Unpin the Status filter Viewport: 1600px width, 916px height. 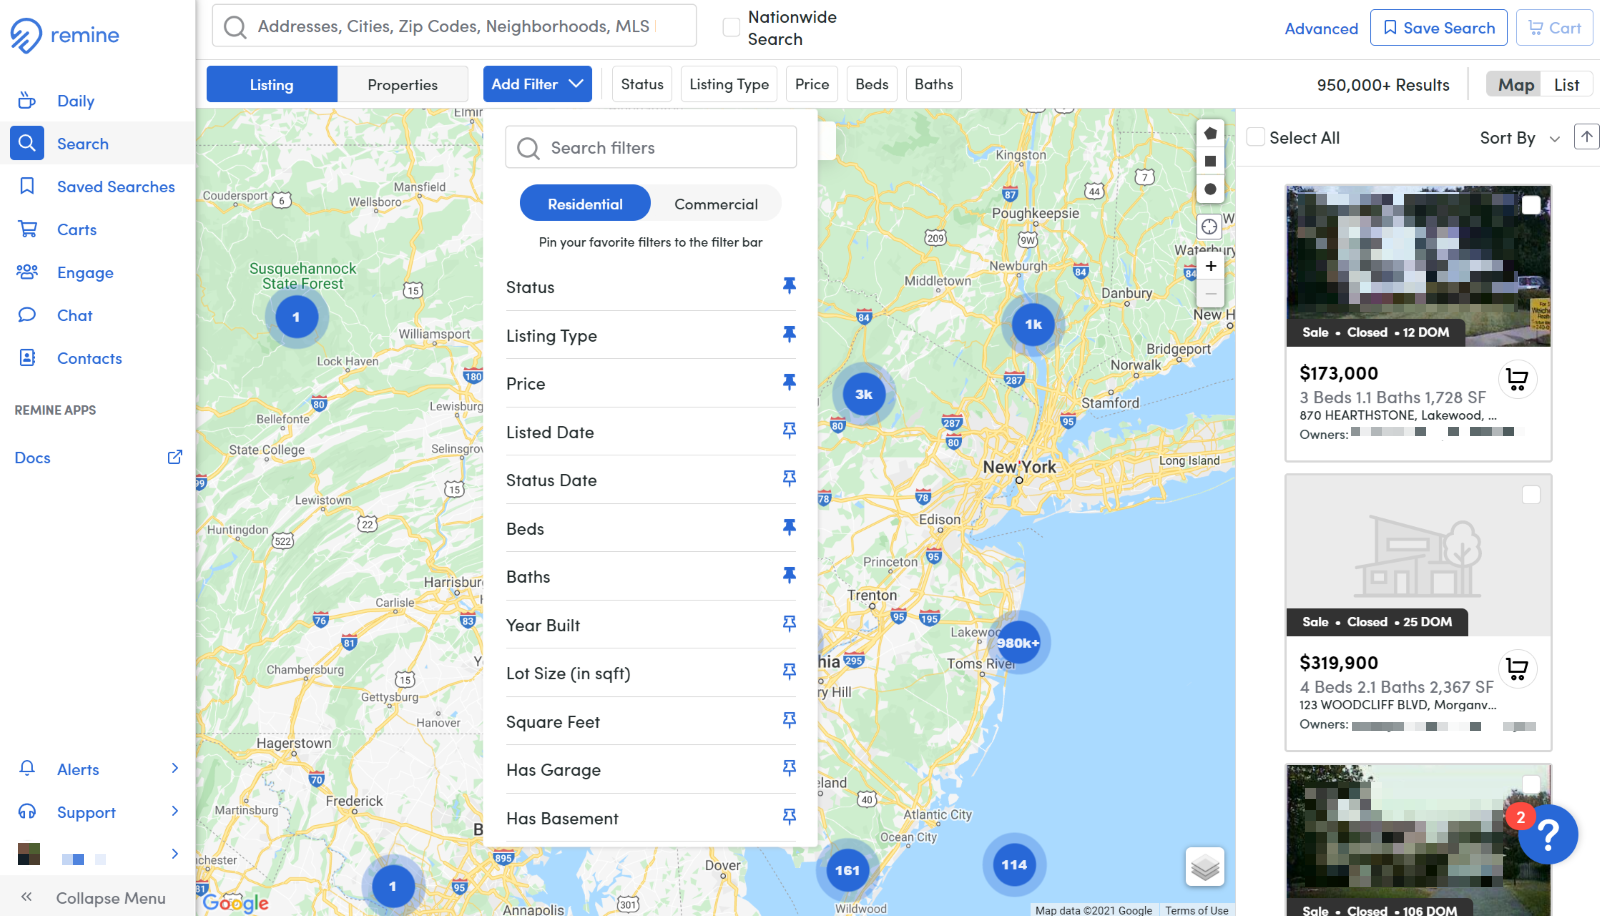(789, 286)
